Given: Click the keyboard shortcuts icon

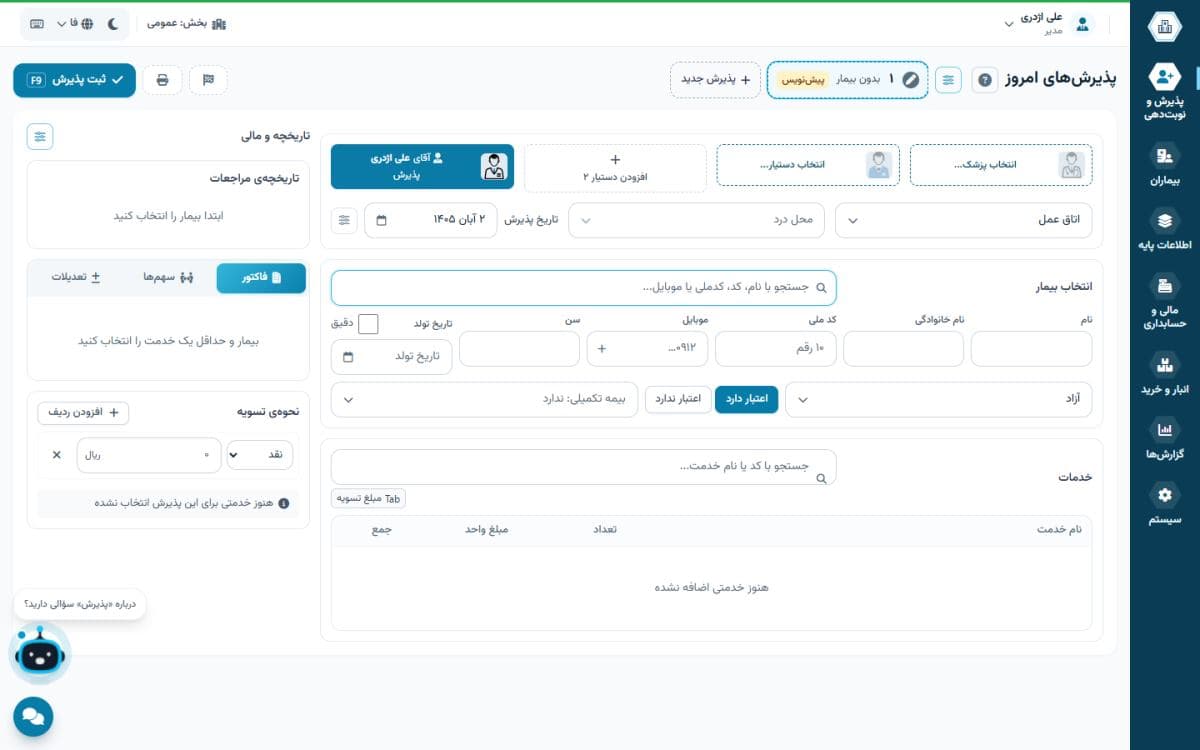Looking at the screenshot, I should (x=37, y=23).
